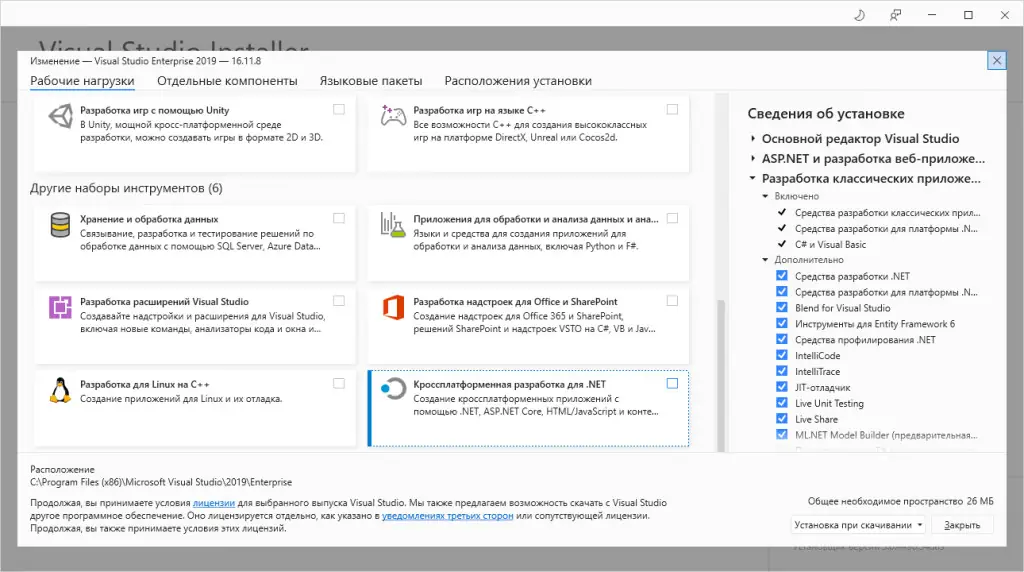Uncheck ML.NET Model Builder preview component
The image size is (1024, 572).
pyautogui.click(x=782, y=434)
